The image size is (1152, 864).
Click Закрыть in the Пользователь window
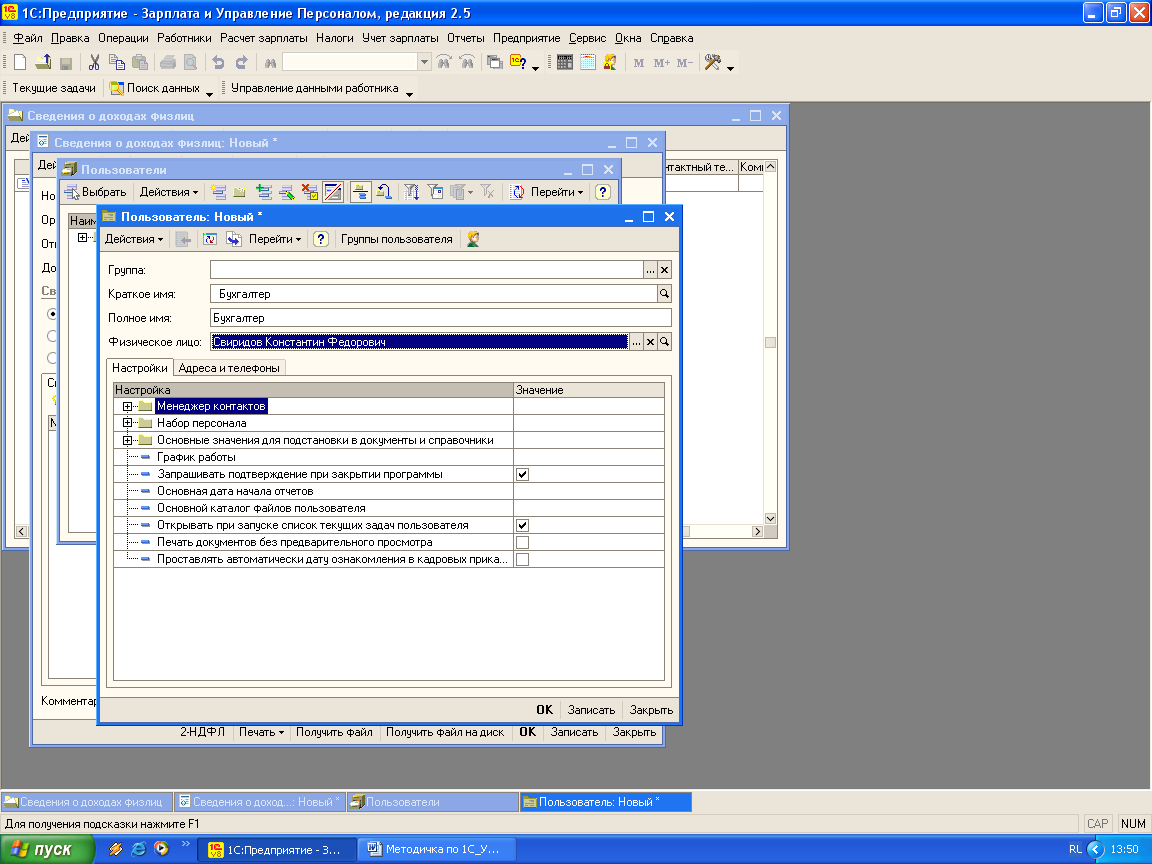click(x=651, y=710)
